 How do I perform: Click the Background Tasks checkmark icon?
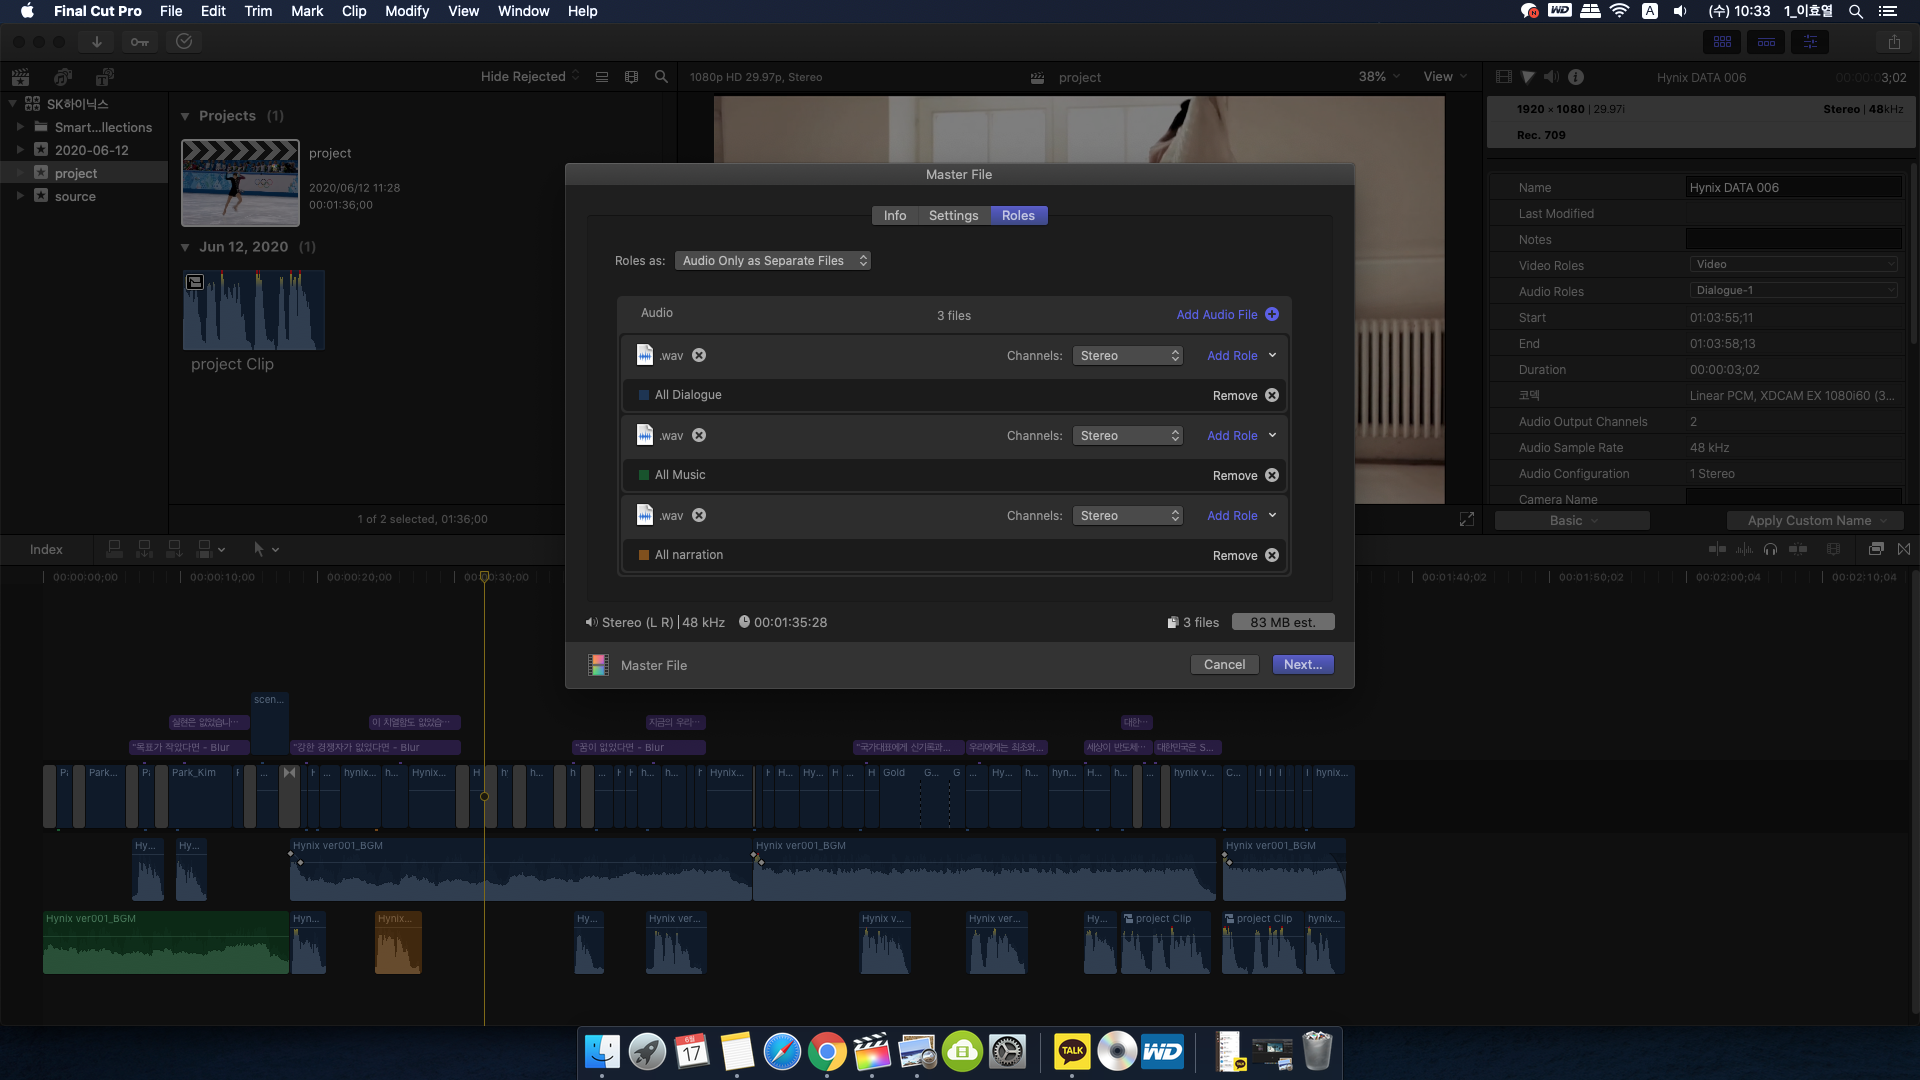[x=184, y=42]
